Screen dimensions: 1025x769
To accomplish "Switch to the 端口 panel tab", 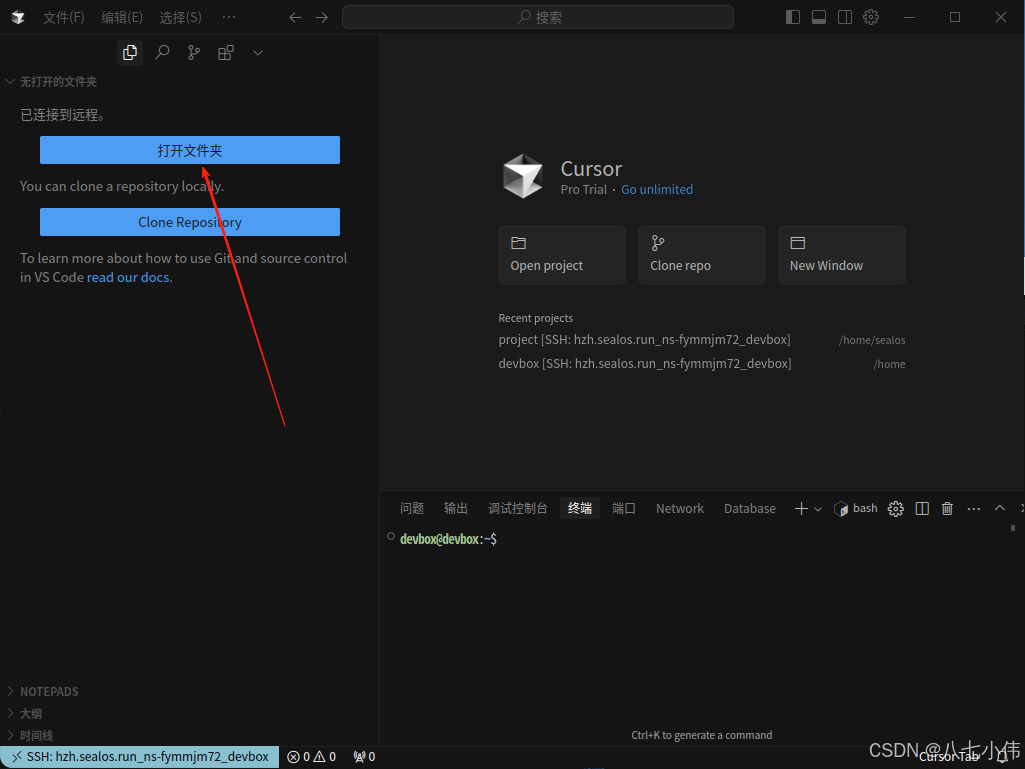I will [x=624, y=509].
